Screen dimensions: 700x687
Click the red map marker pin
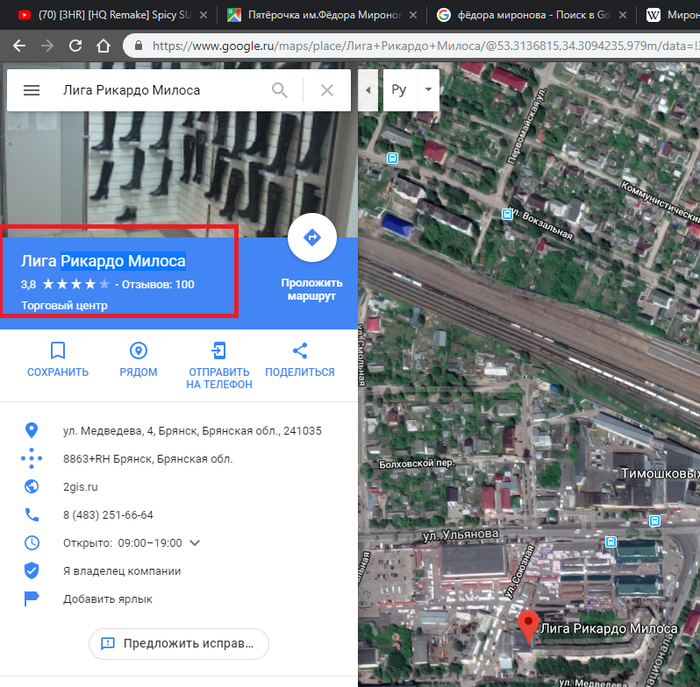(x=528, y=627)
